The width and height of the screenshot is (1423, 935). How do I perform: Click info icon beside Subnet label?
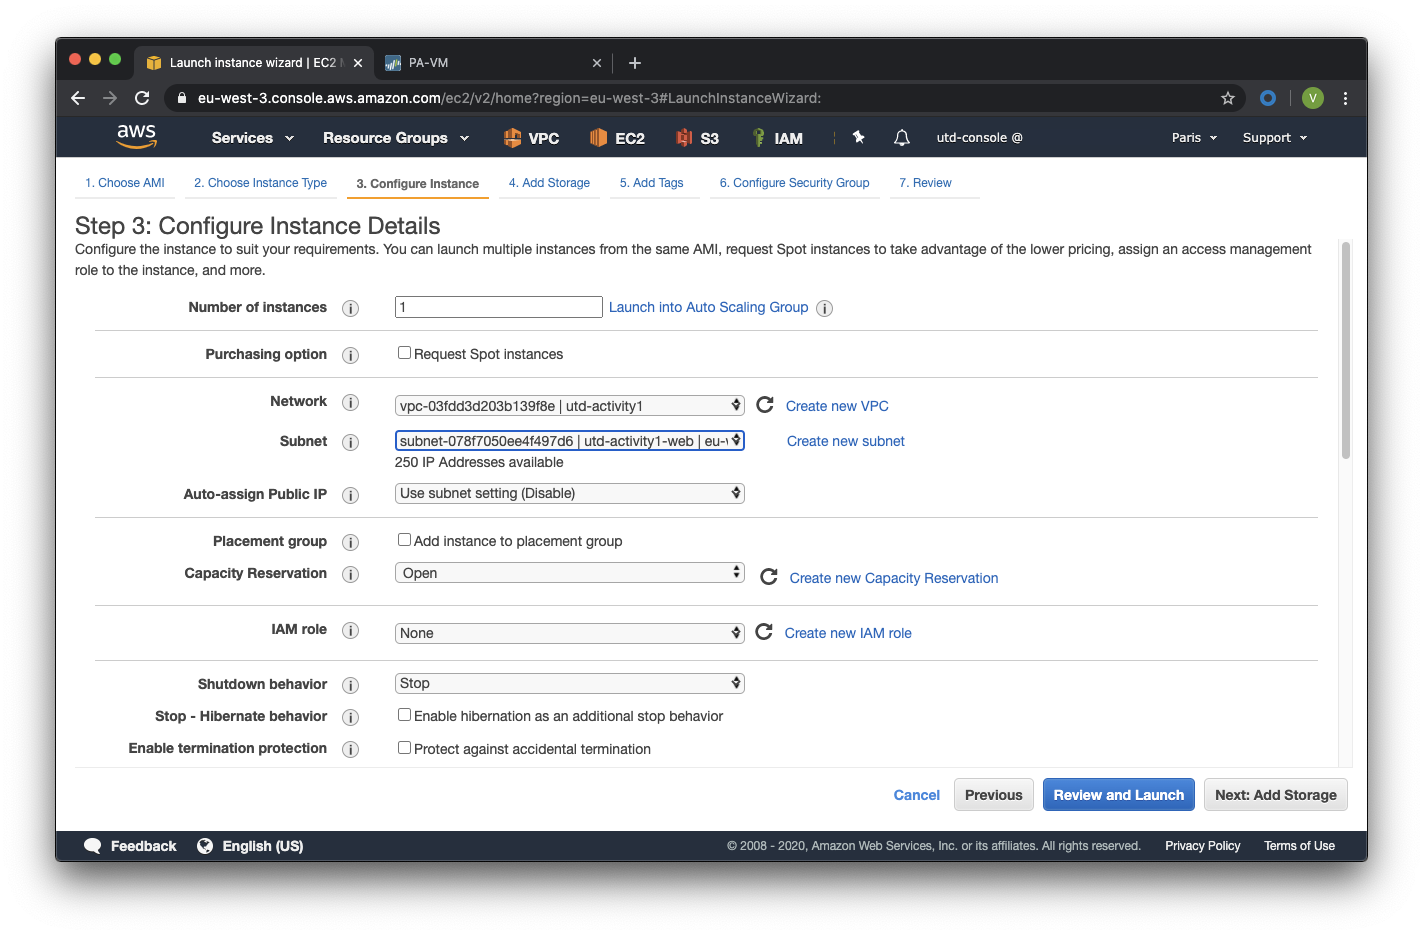tap(350, 442)
